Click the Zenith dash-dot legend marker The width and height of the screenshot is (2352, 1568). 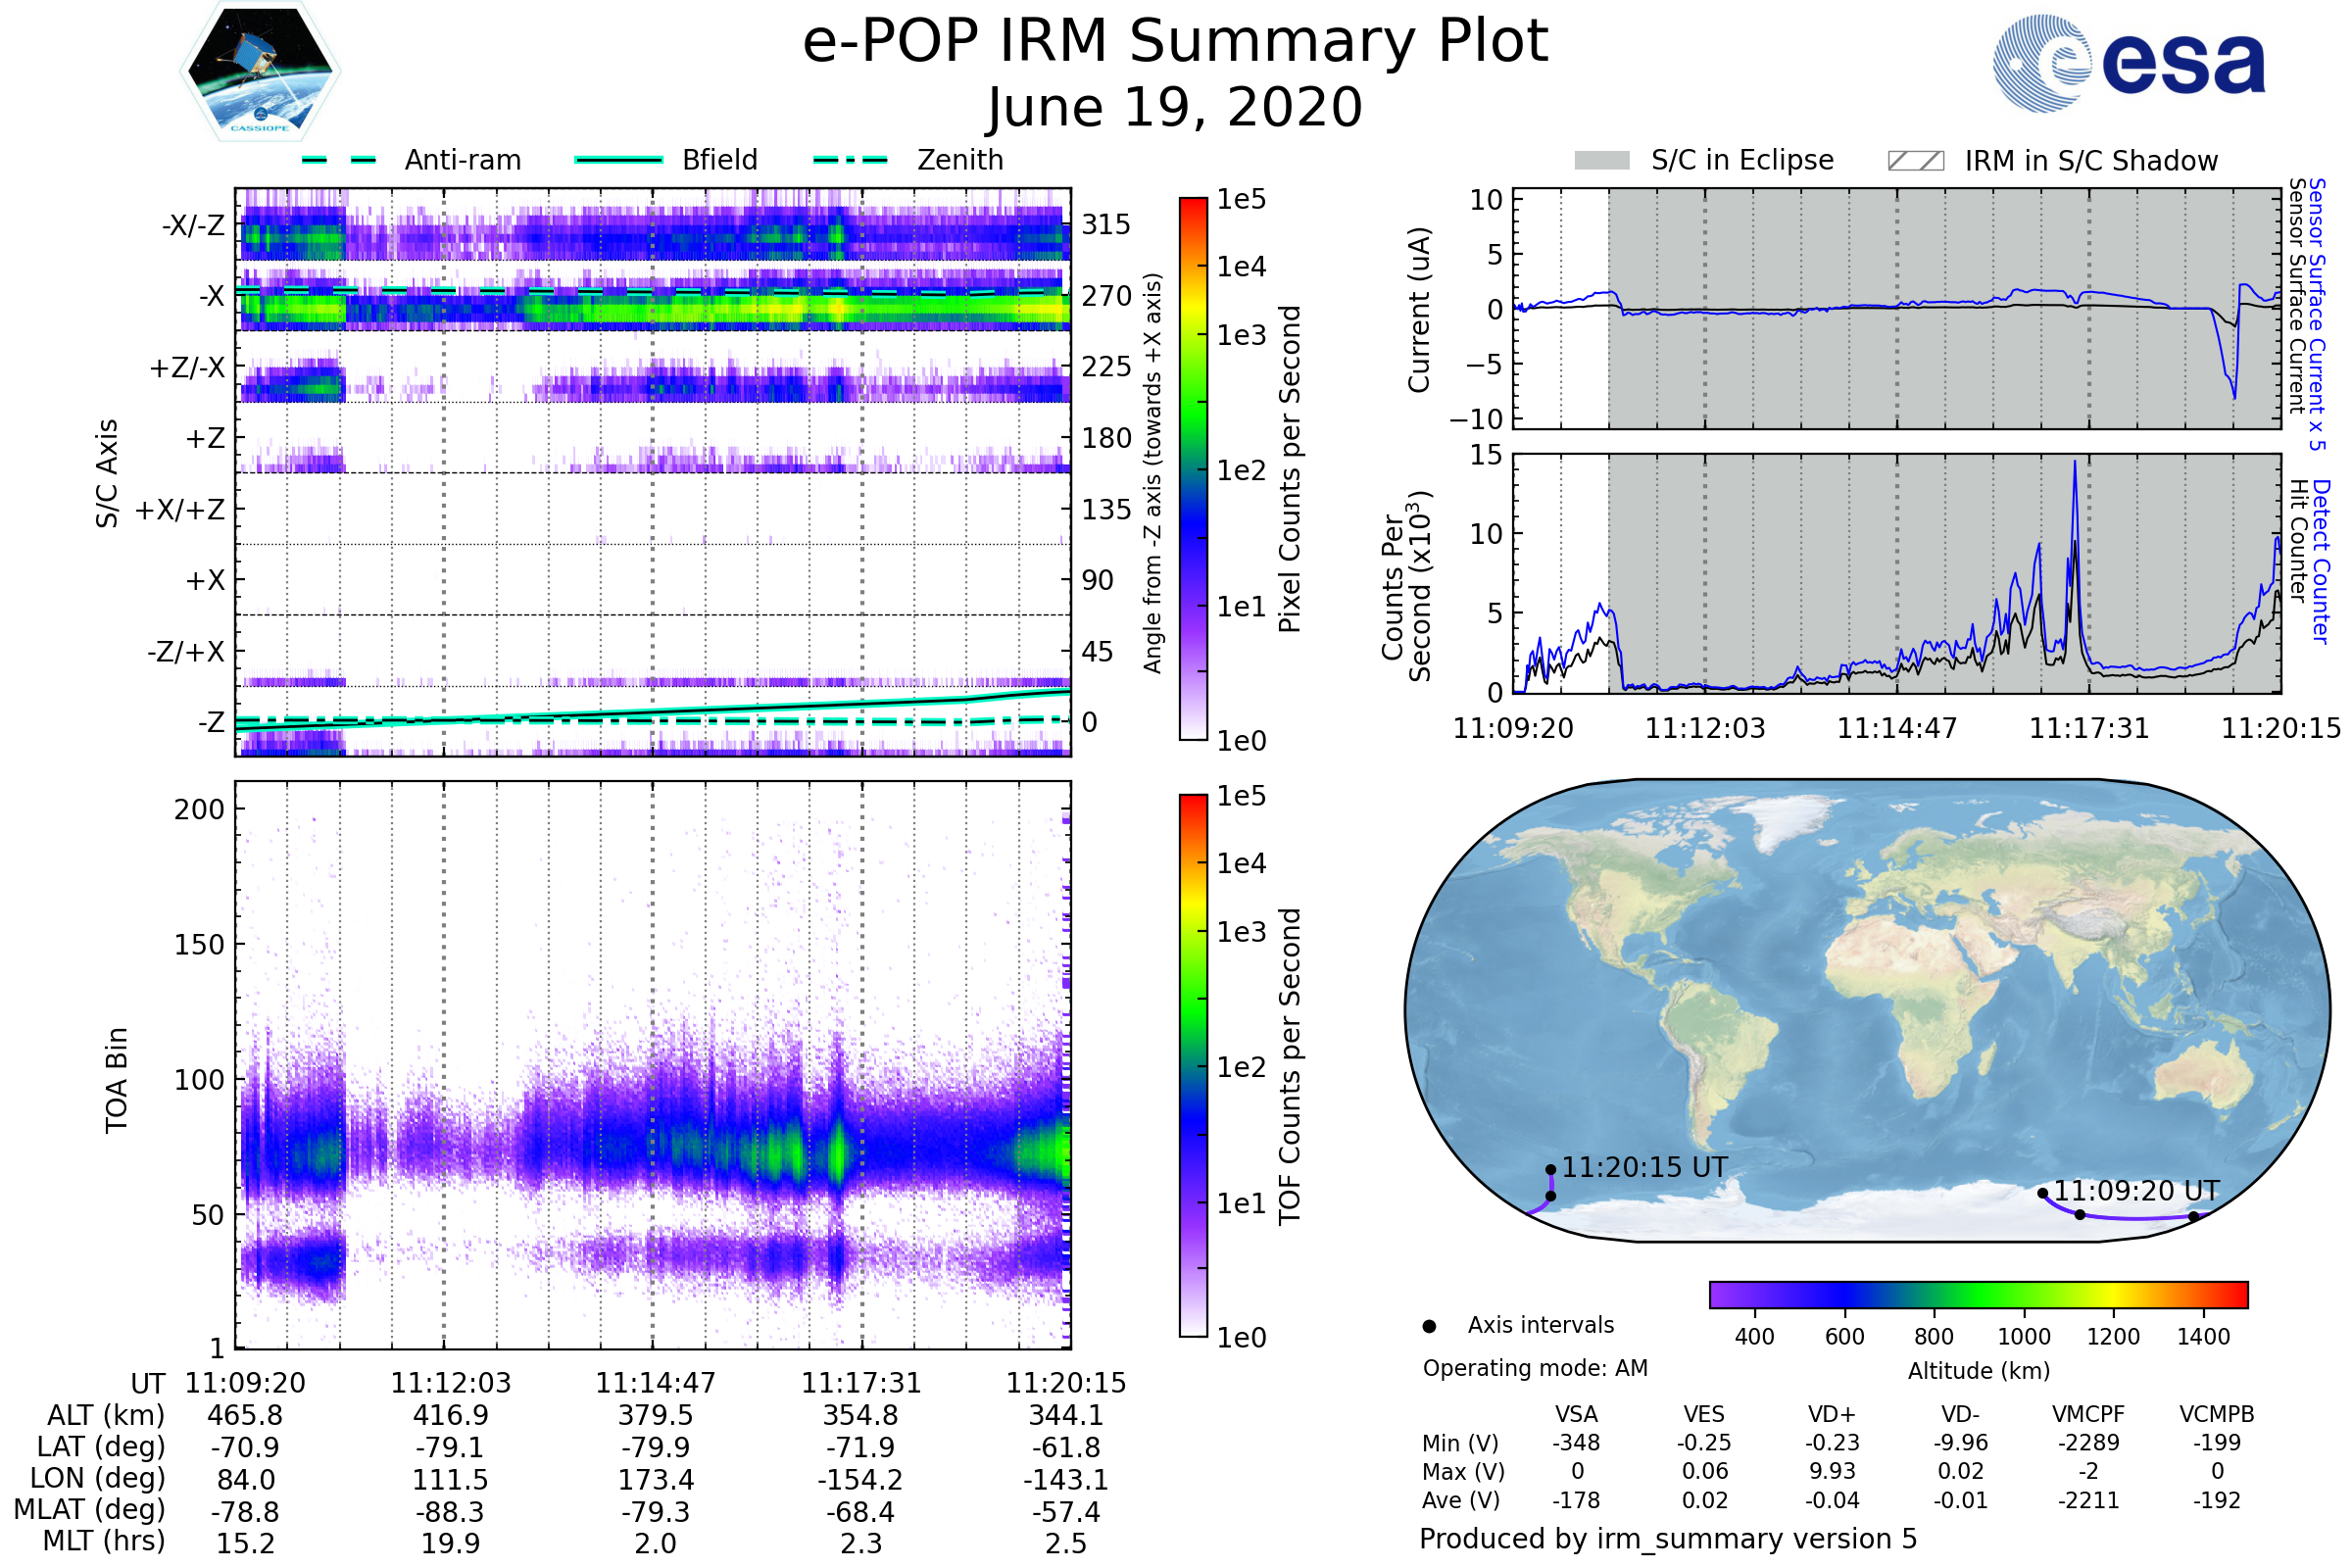850,160
